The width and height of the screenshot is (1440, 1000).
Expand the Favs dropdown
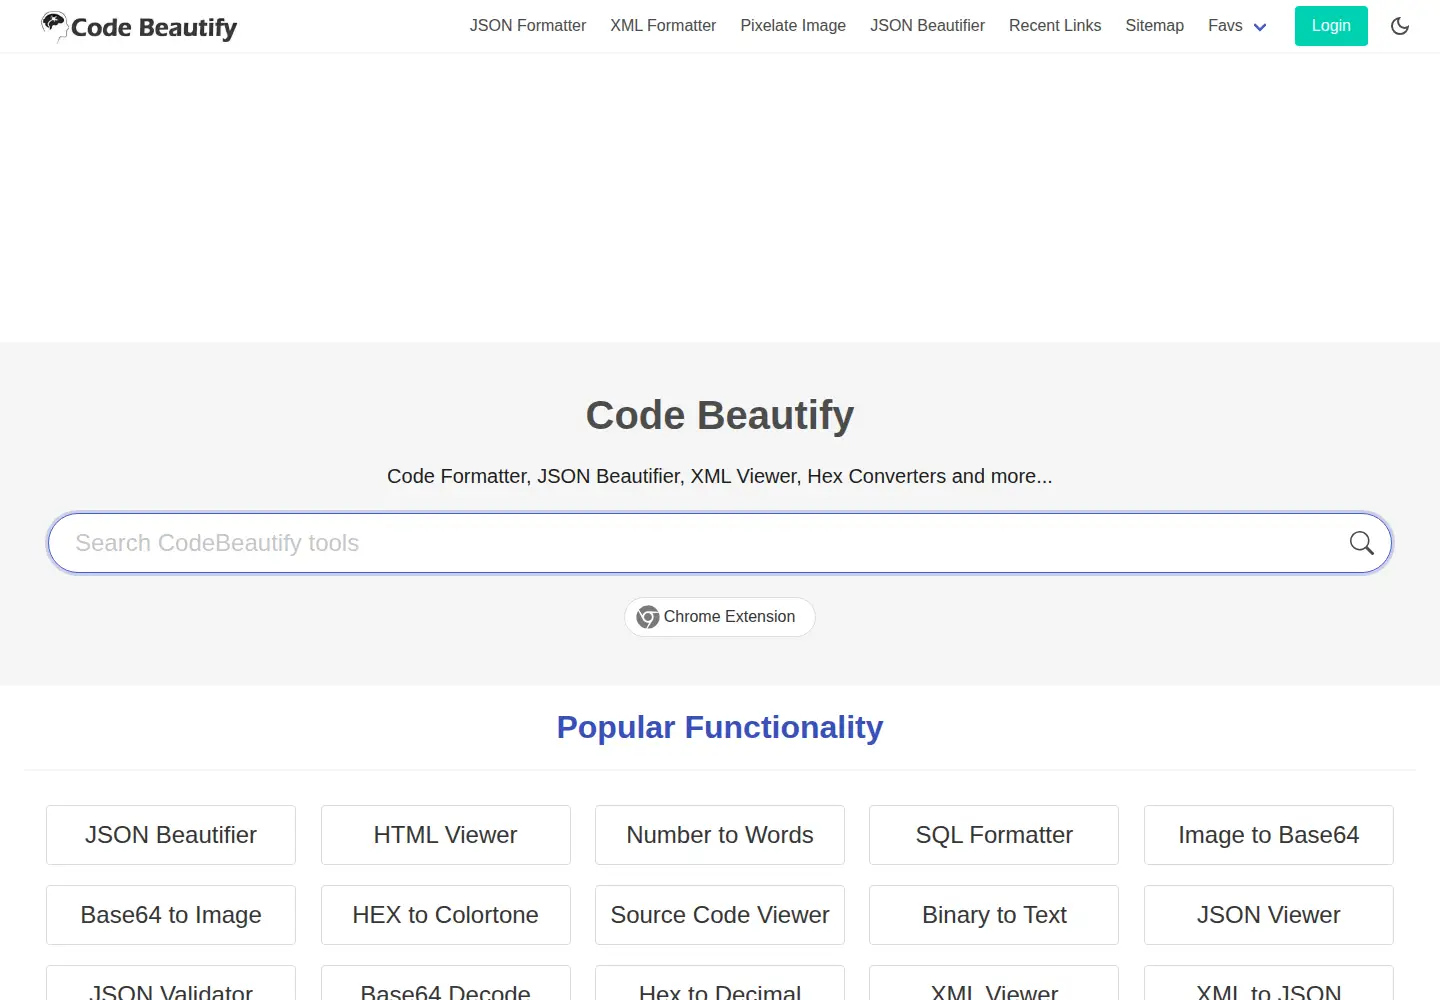point(1237,26)
